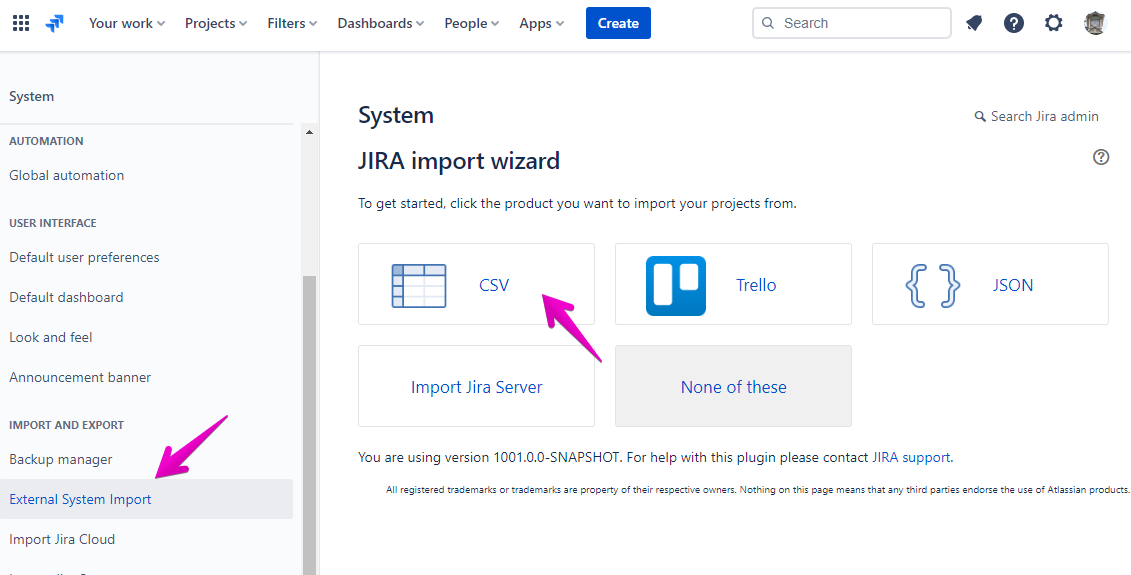Open the help question mark icon in top bar
The image size is (1131, 575).
coord(1014,23)
